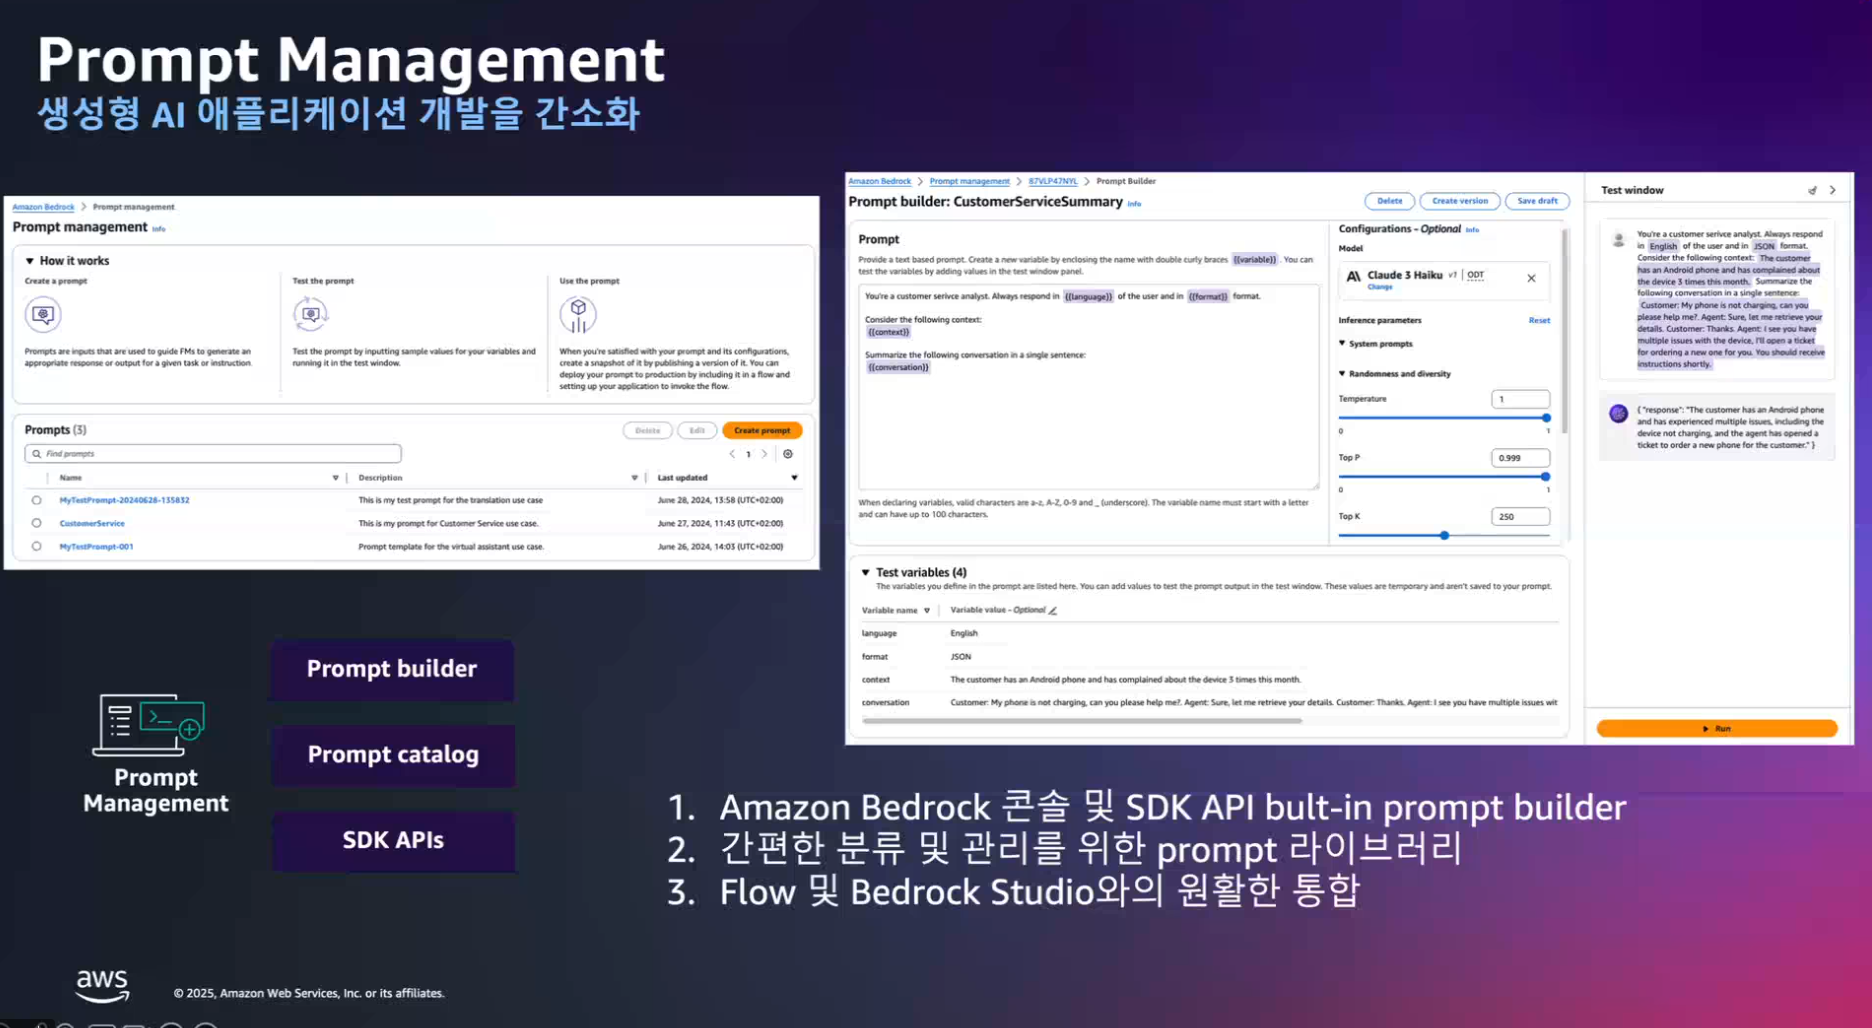Click inside the prompt text editor area
Viewport: 1872px width, 1028px height.
1088,387
